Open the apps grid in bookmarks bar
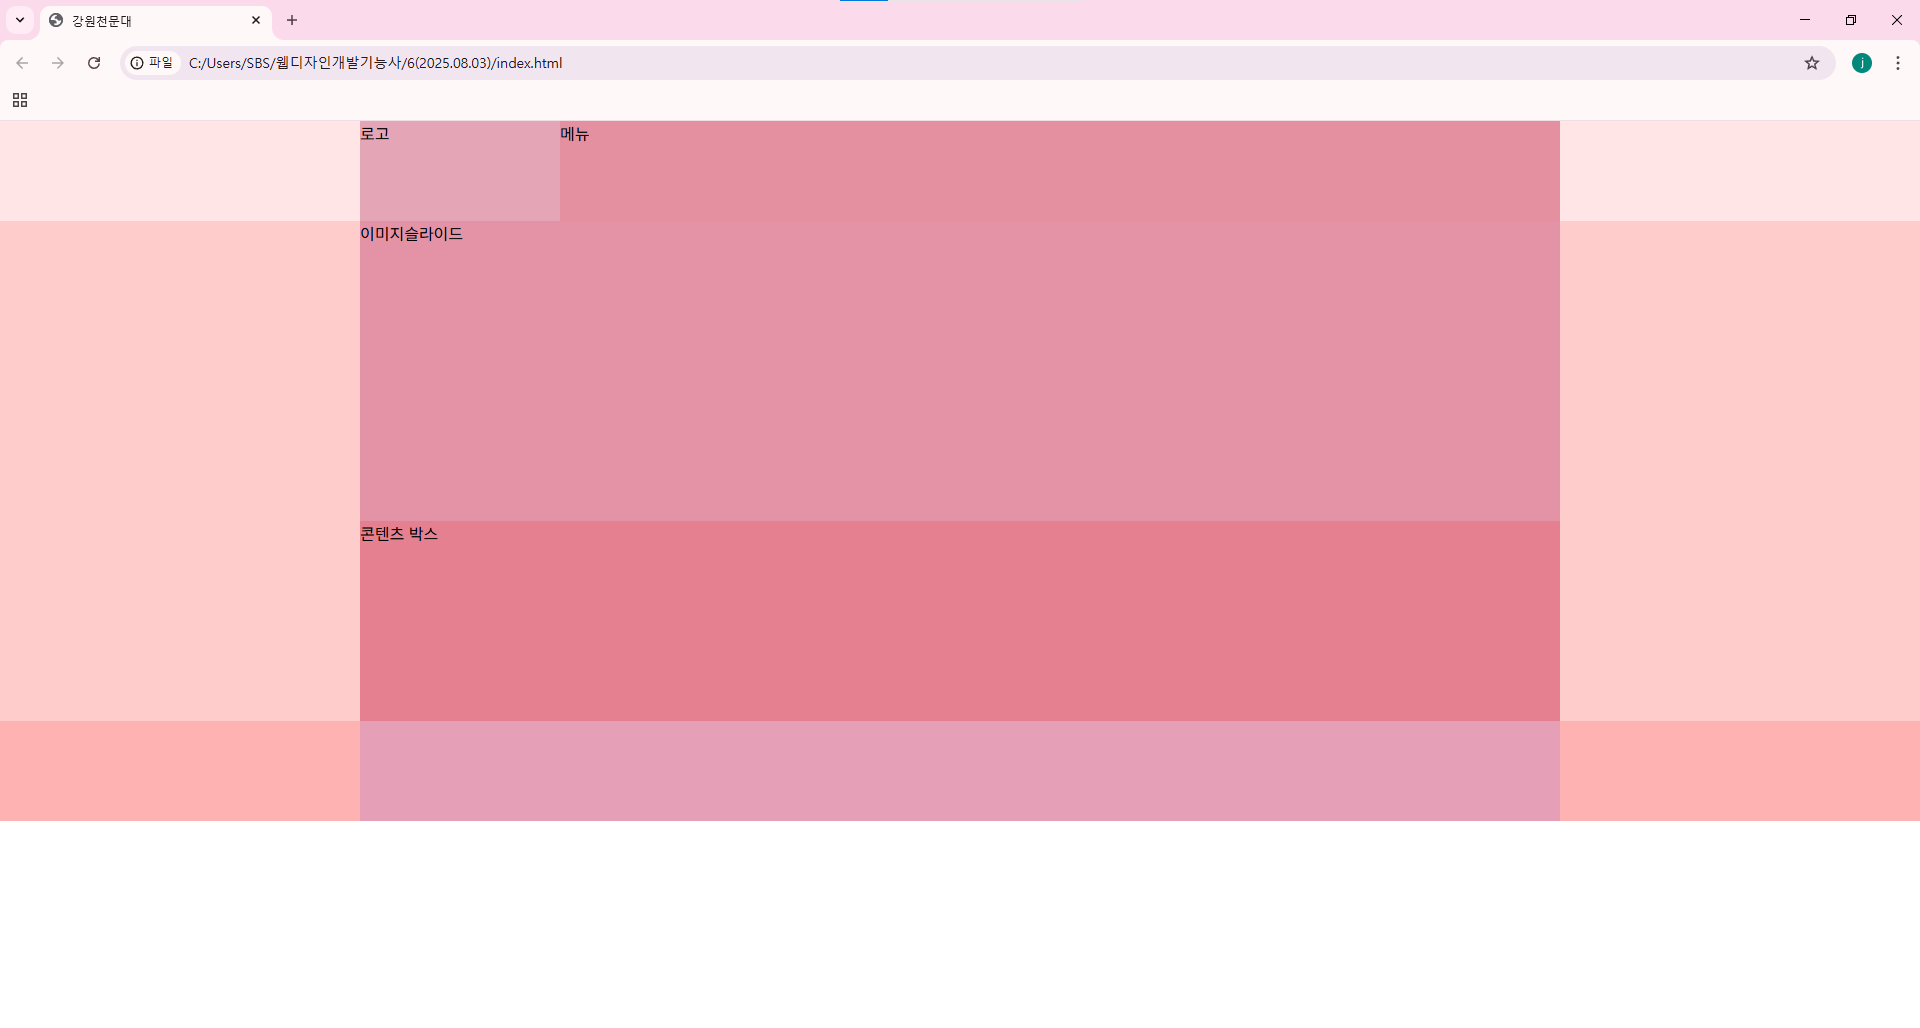This screenshot has width=1920, height=1028. 20,100
